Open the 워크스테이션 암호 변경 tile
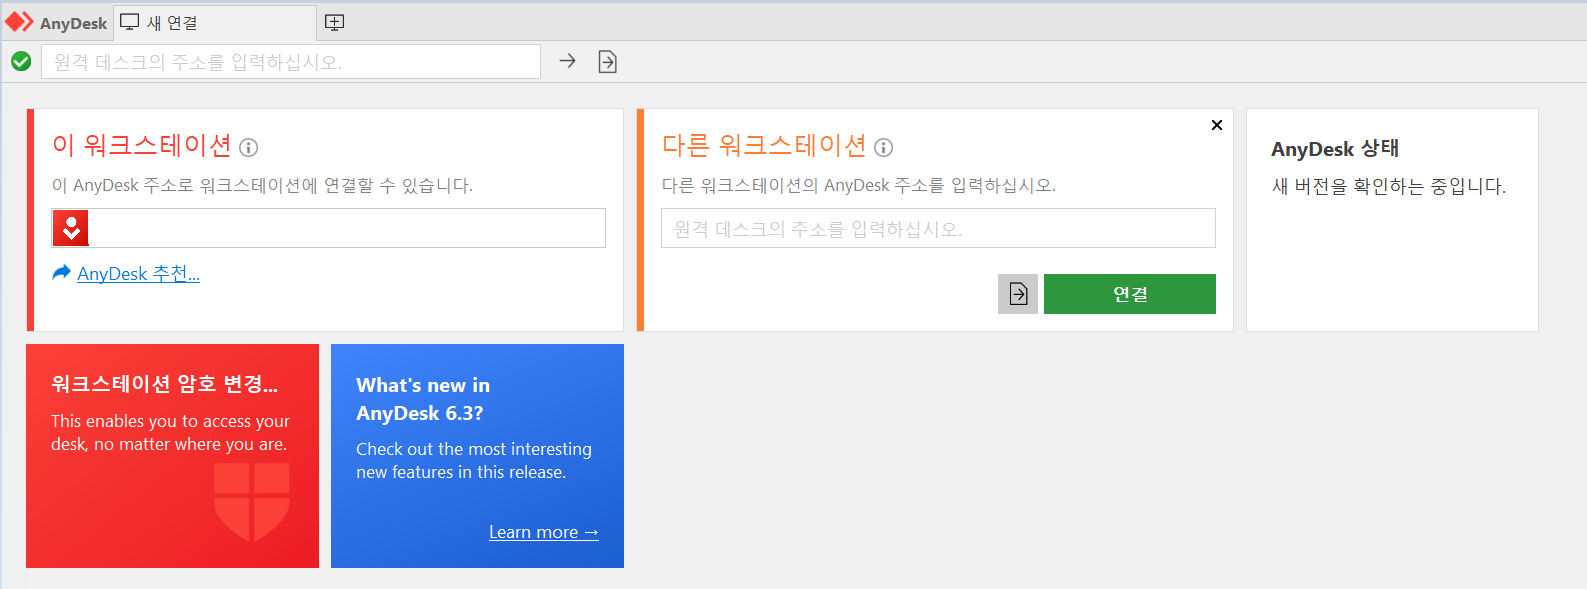 point(172,456)
